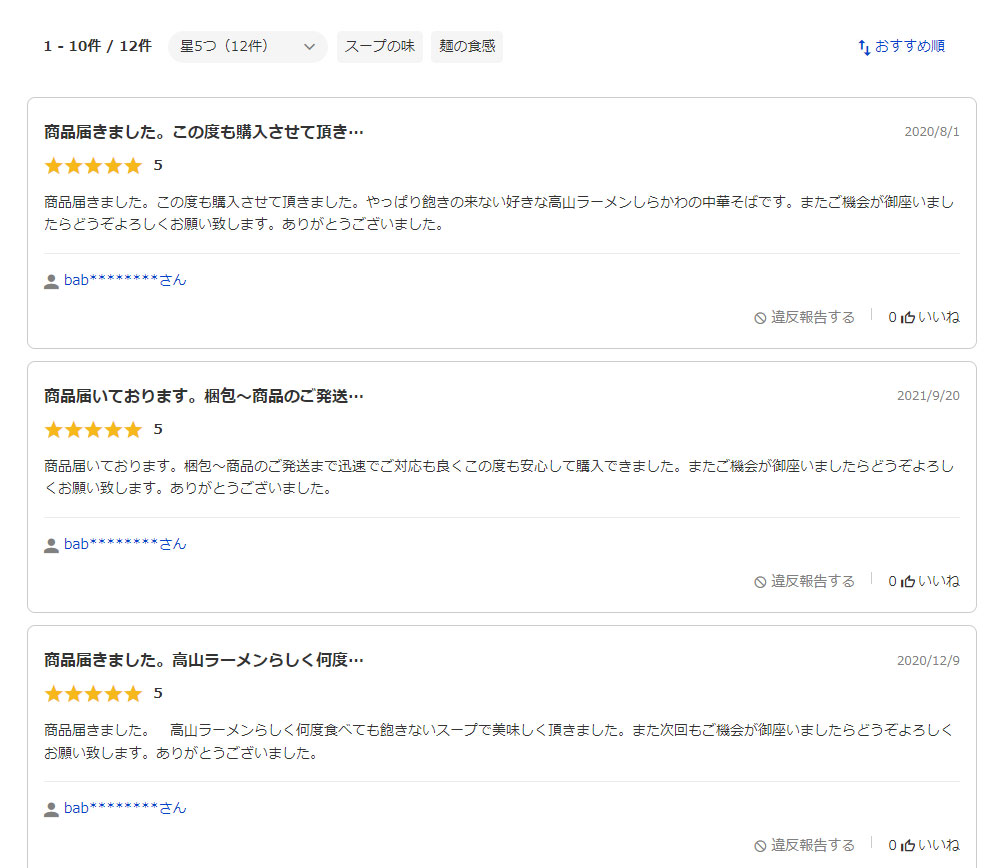
Task: Open the おすすめ順 sort order selector
Action: [901, 46]
